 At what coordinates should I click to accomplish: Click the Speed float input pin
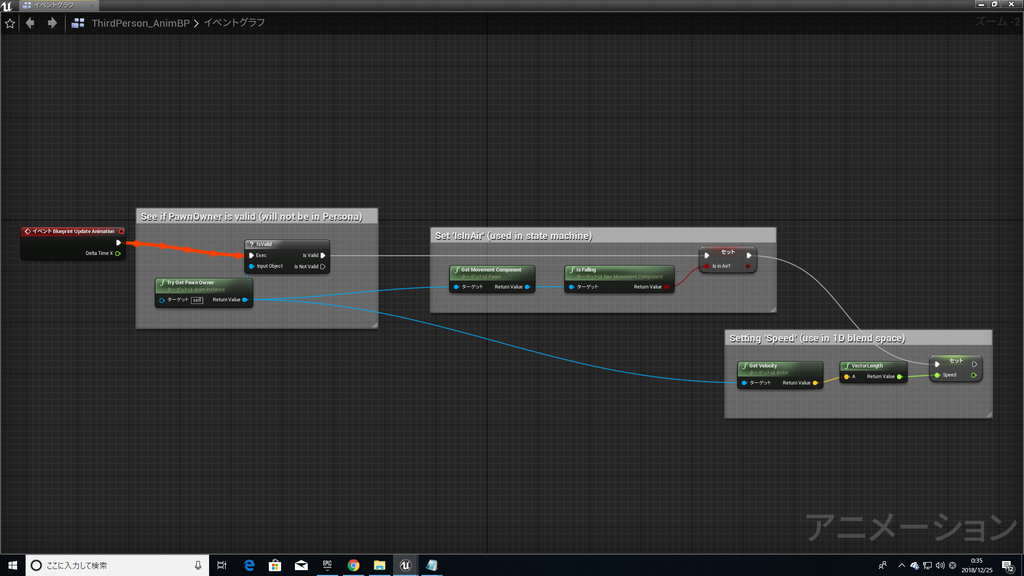pos(937,375)
